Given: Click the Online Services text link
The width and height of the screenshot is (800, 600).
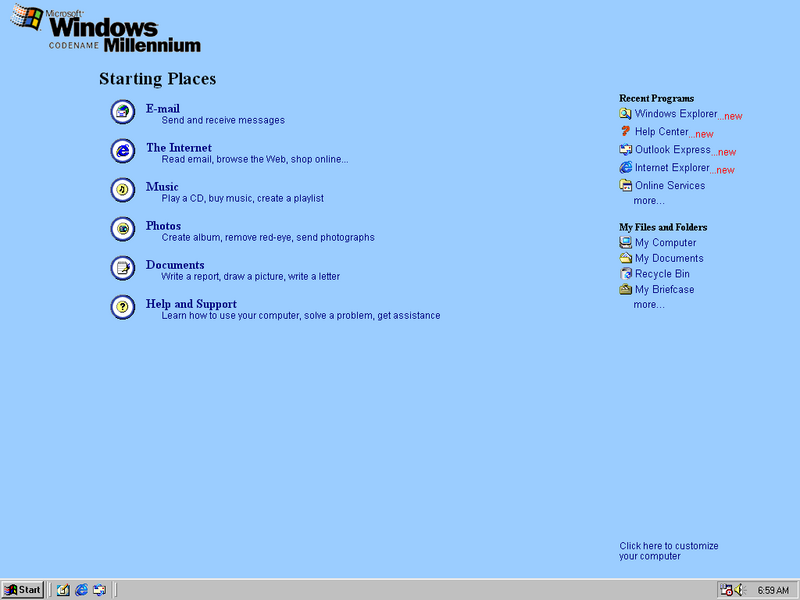Looking at the screenshot, I should click(670, 186).
